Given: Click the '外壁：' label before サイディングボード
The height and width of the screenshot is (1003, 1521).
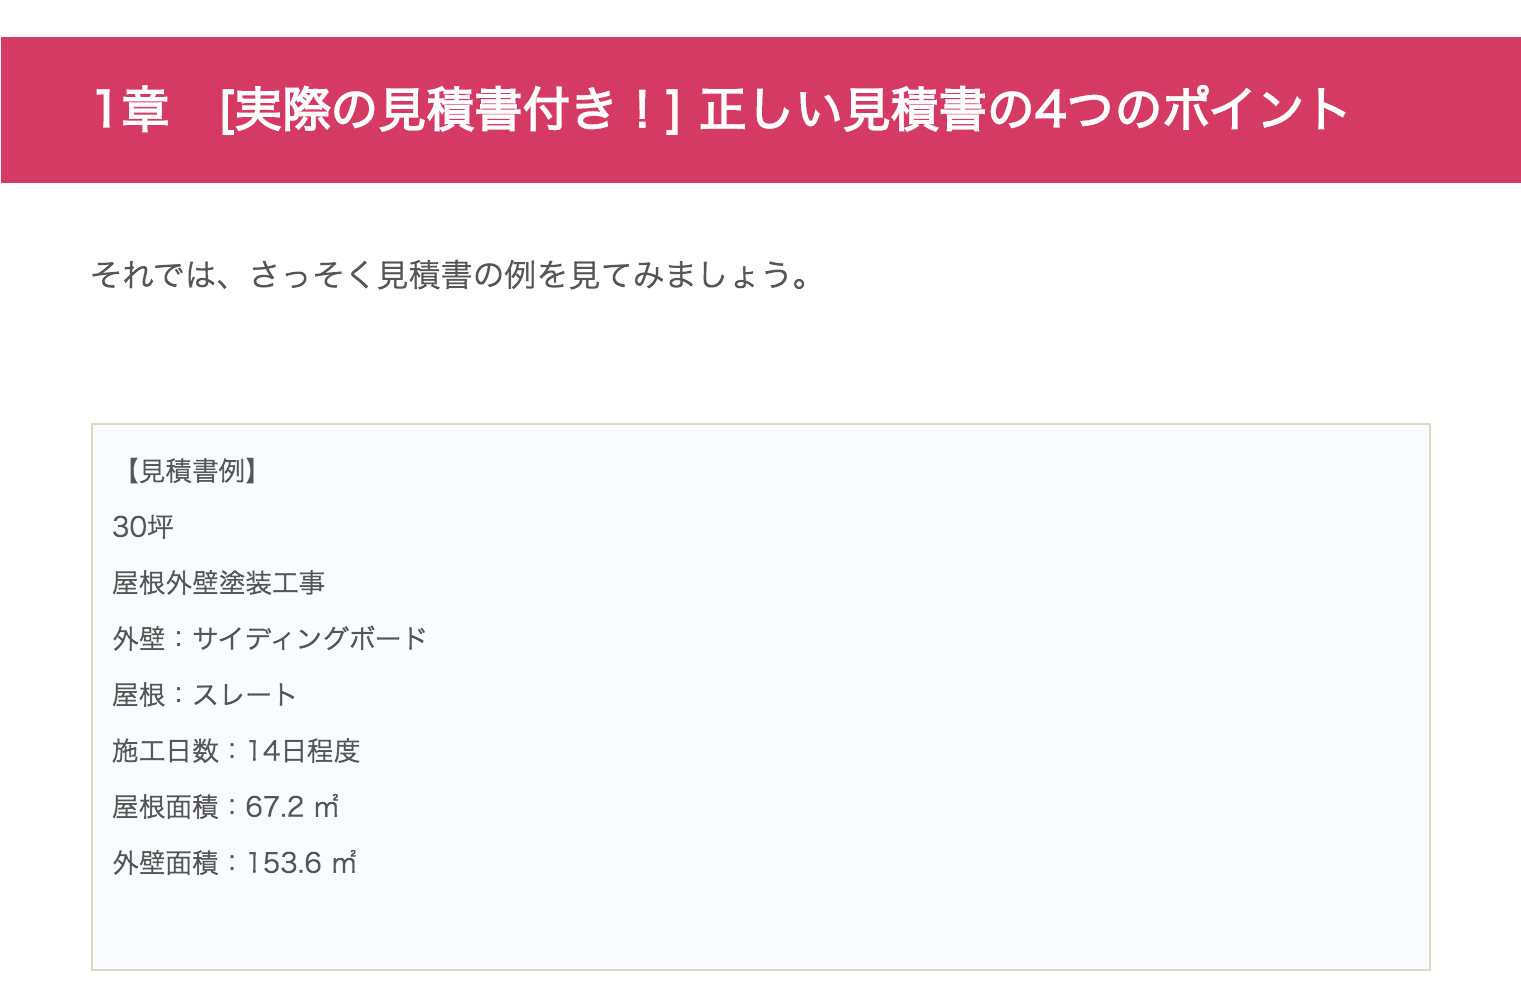Looking at the screenshot, I should [x=150, y=638].
